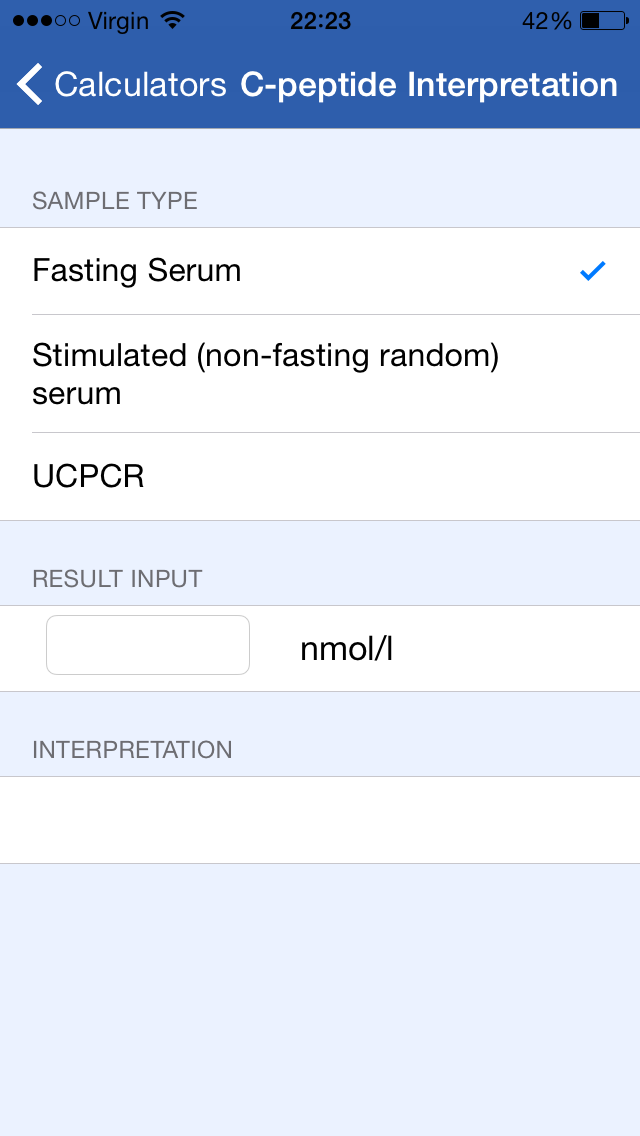The width and height of the screenshot is (640, 1136).
Task: Tap the blank area below Interpretation cell
Action: tap(320, 1000)
